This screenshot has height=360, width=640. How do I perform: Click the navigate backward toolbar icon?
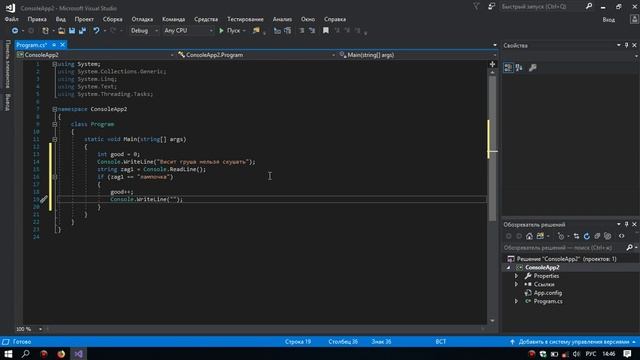pos(15,31)
